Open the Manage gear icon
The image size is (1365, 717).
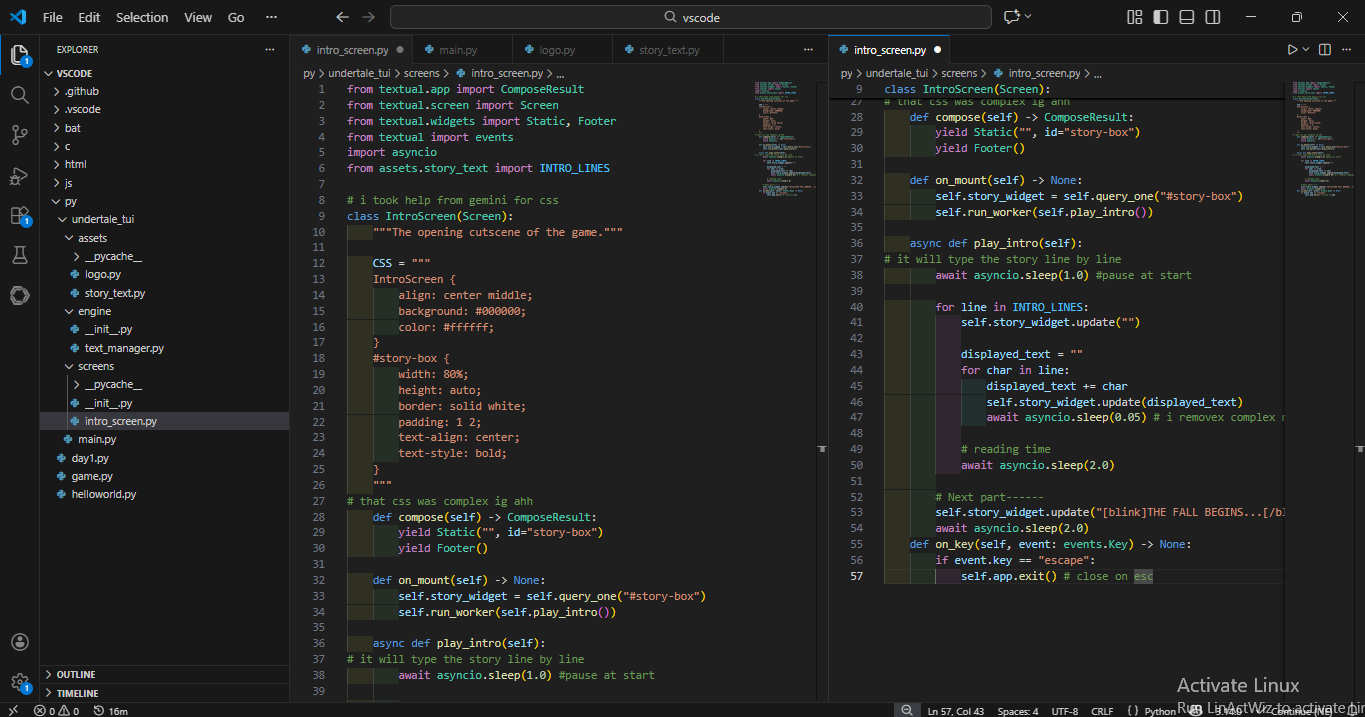coord(20,682)
